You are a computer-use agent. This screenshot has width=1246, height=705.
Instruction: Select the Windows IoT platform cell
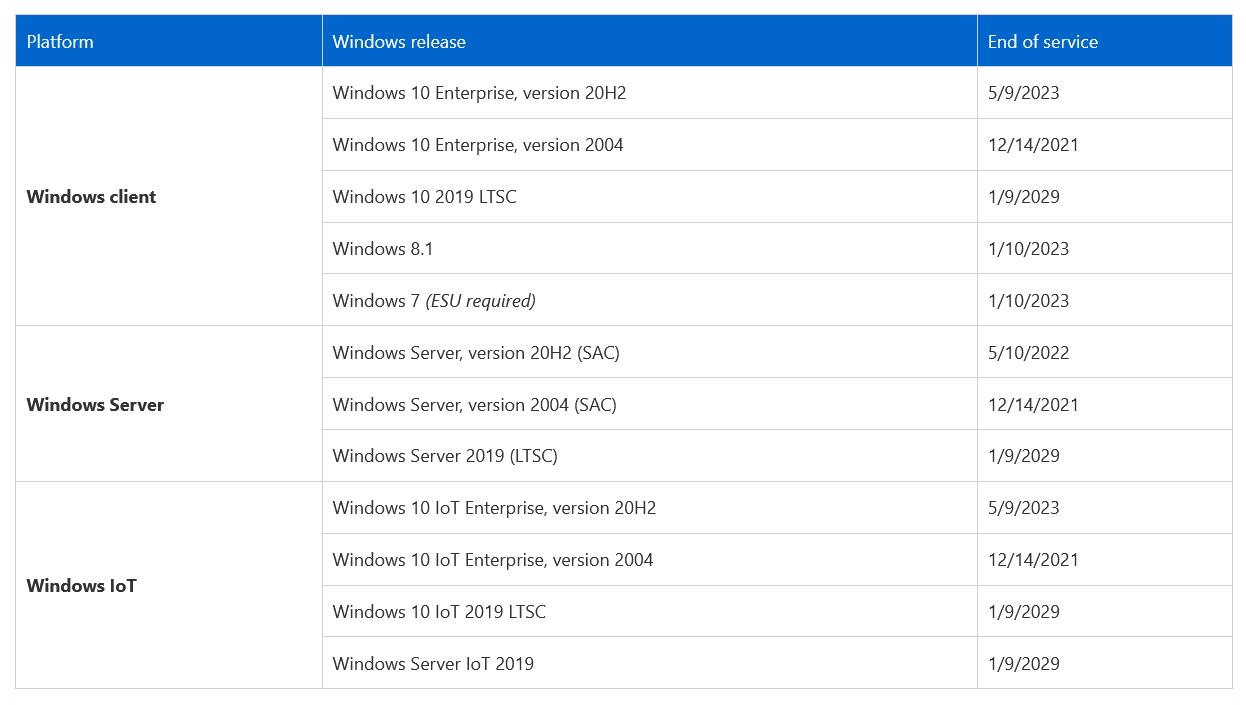point(168,585)
